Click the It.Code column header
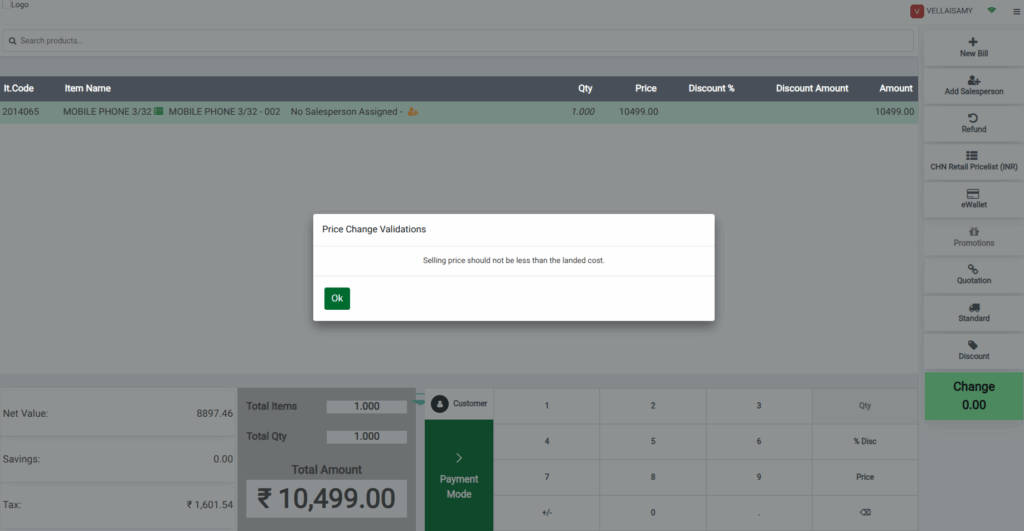The height and width of the screenshot is (531, 1024). pos(18,88)
